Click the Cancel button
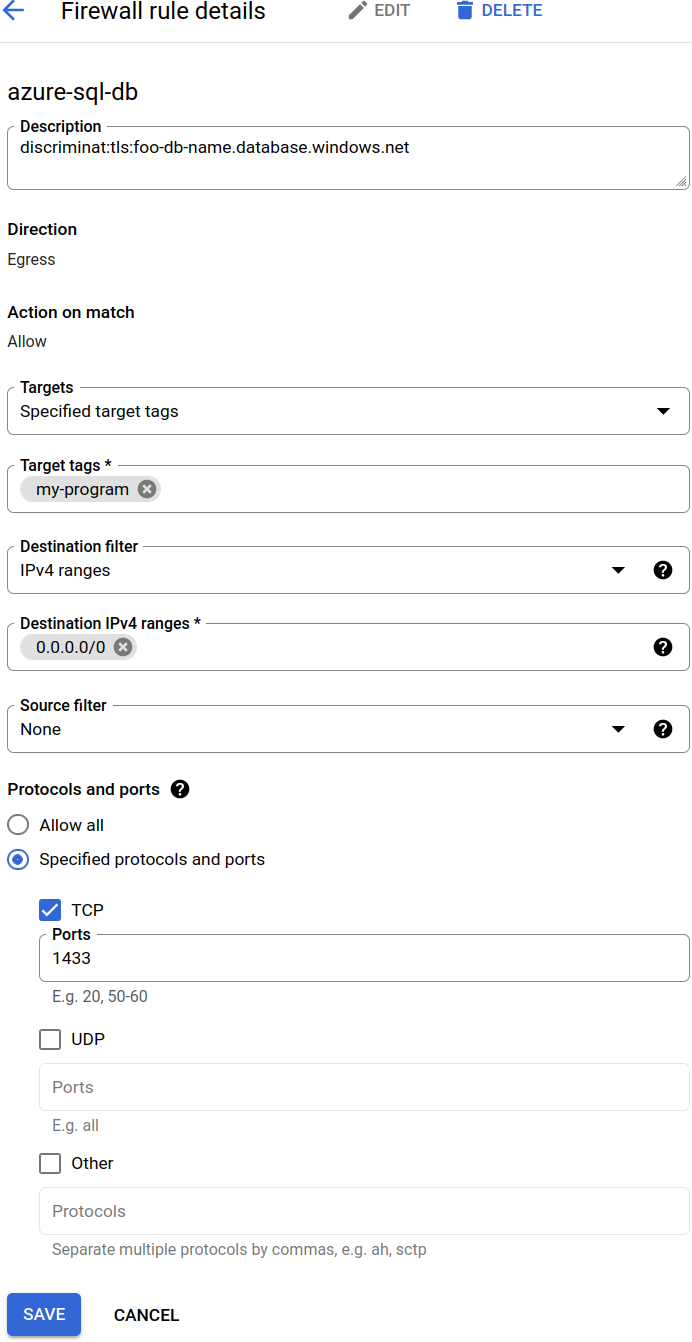The image size is (692, 1342). click(146, 1315)
